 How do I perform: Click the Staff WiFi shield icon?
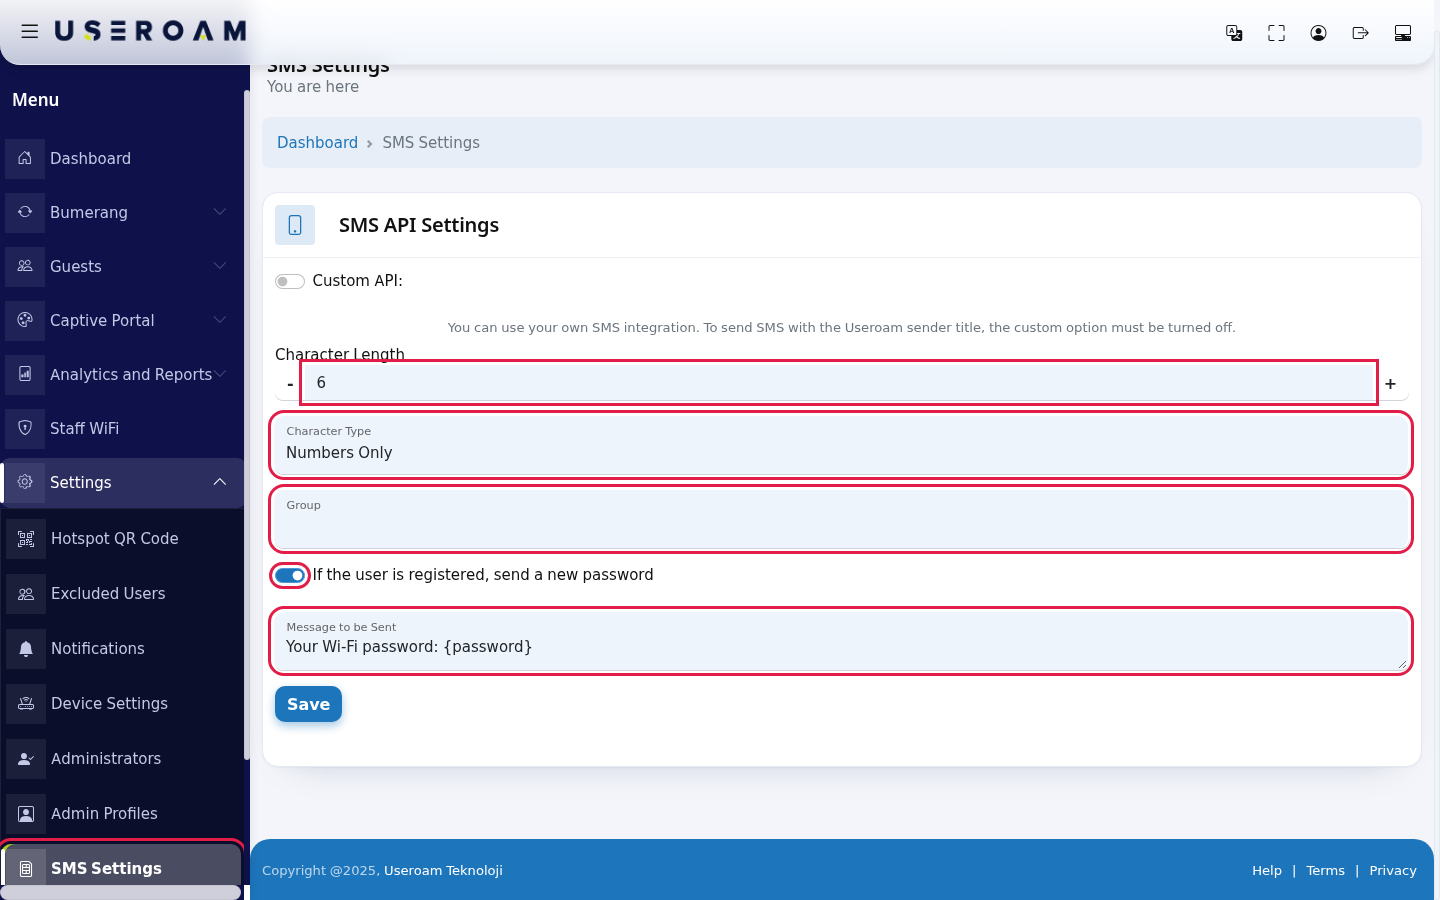[25, 428]
